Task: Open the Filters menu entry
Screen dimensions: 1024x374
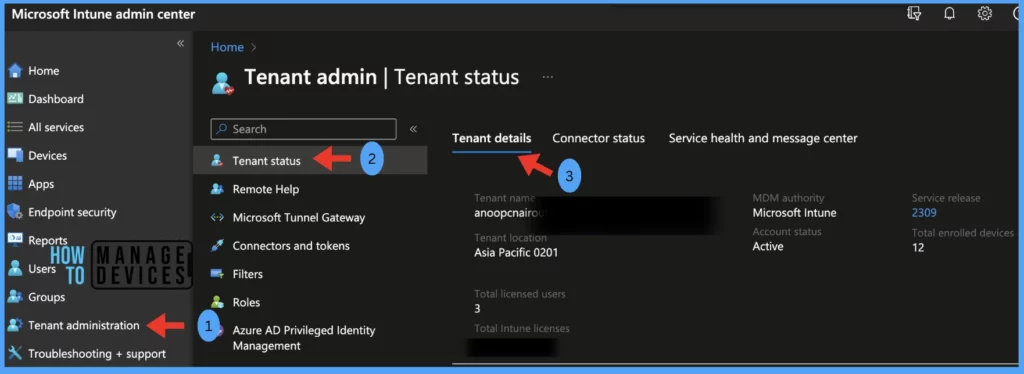Action: [x=248, y=274]
